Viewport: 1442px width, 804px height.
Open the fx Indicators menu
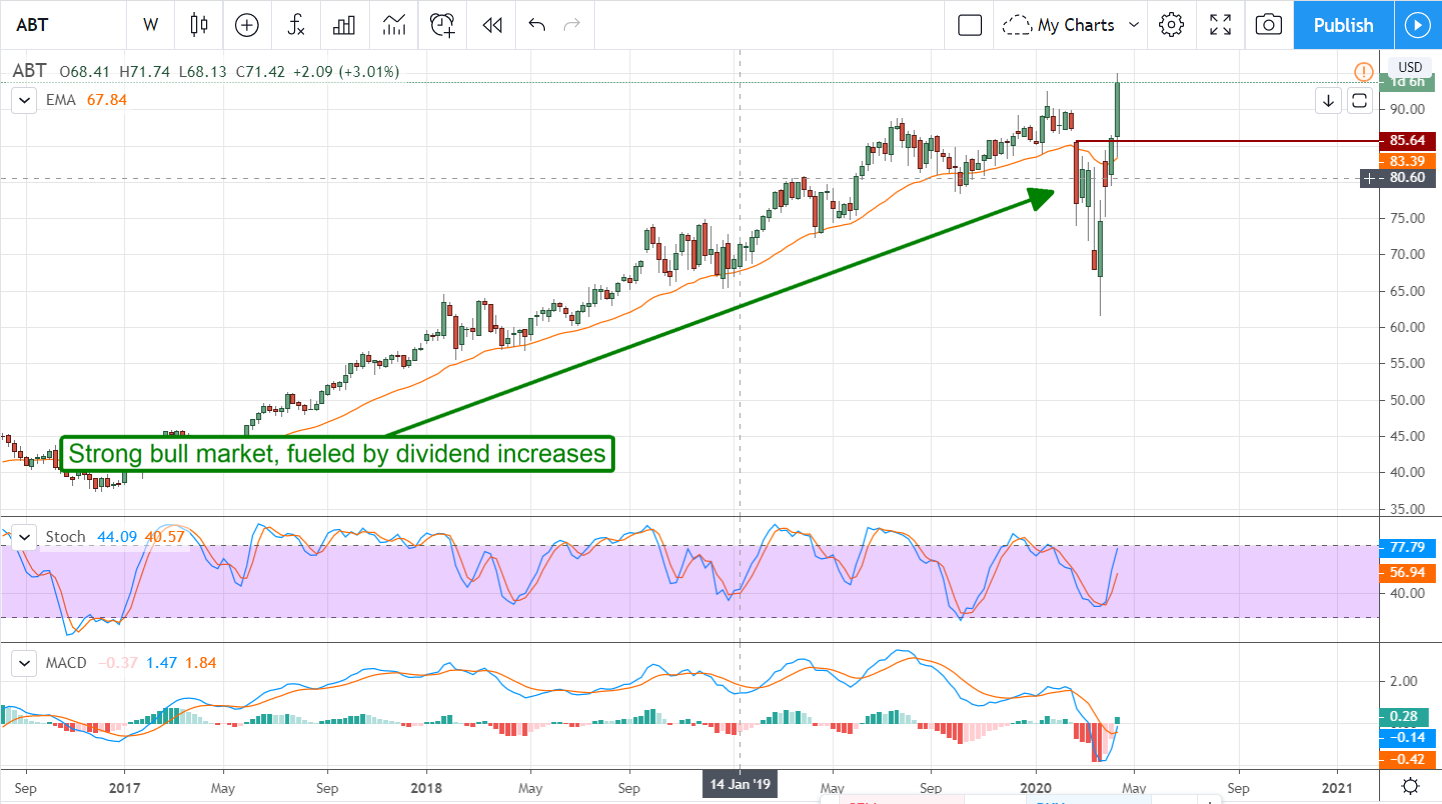tap(296, 25)
